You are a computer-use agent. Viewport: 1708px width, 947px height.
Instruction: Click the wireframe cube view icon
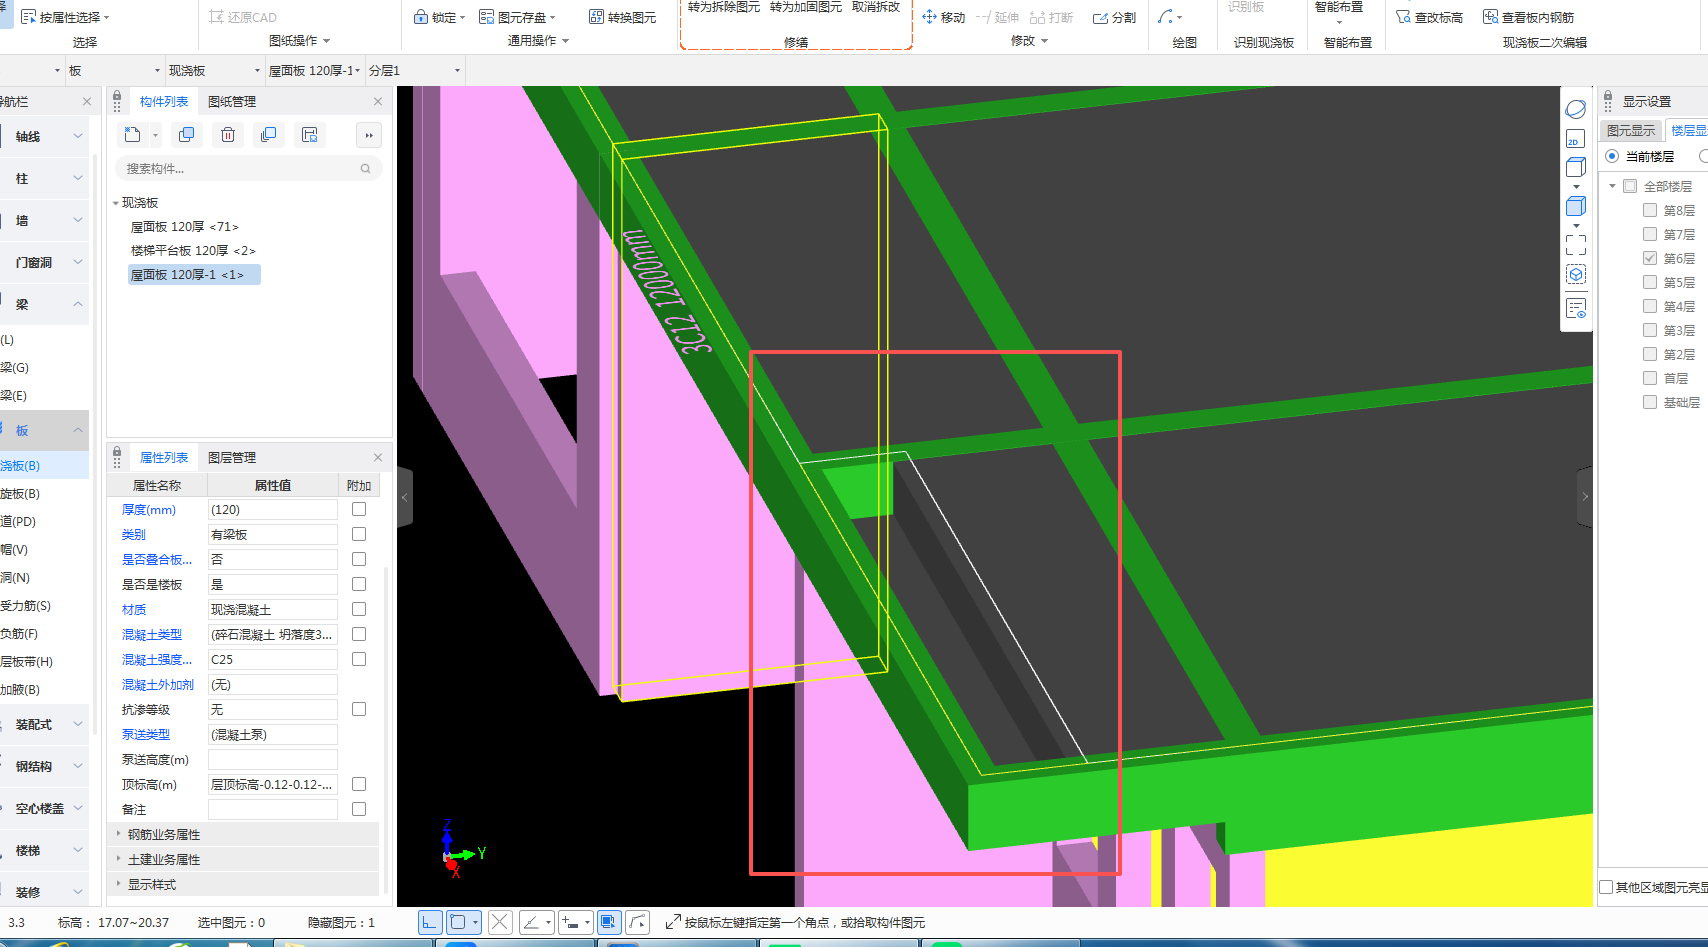tap(1576, 167)
